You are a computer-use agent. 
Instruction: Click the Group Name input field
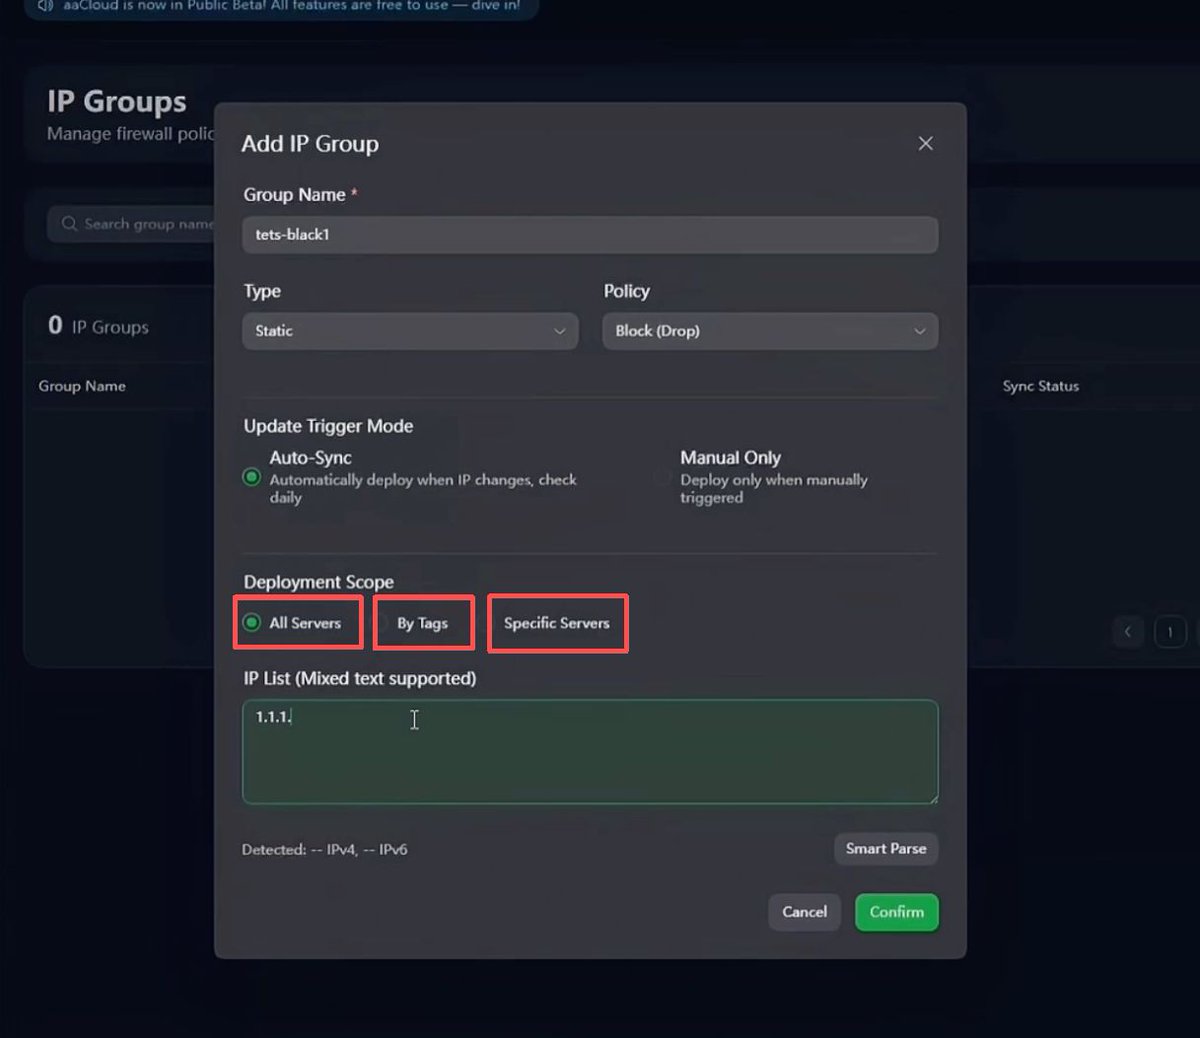coord(590,235)
